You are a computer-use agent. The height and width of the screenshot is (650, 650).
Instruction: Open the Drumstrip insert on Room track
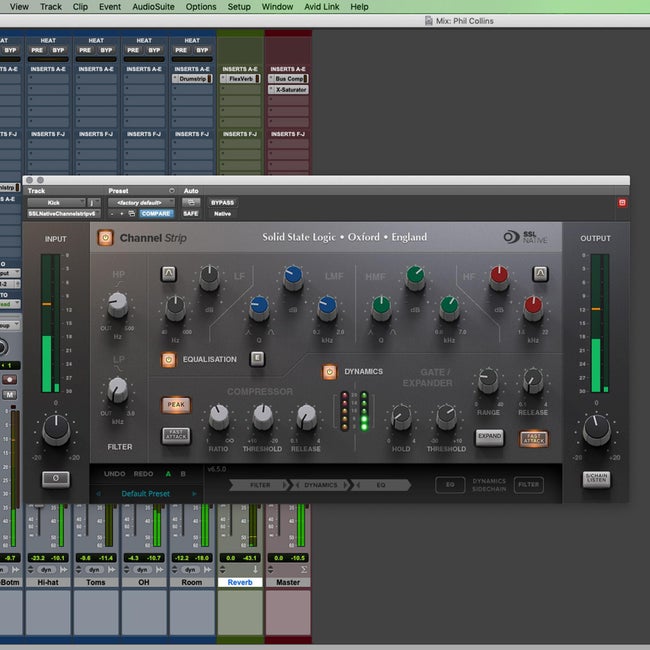pos(192,78)
